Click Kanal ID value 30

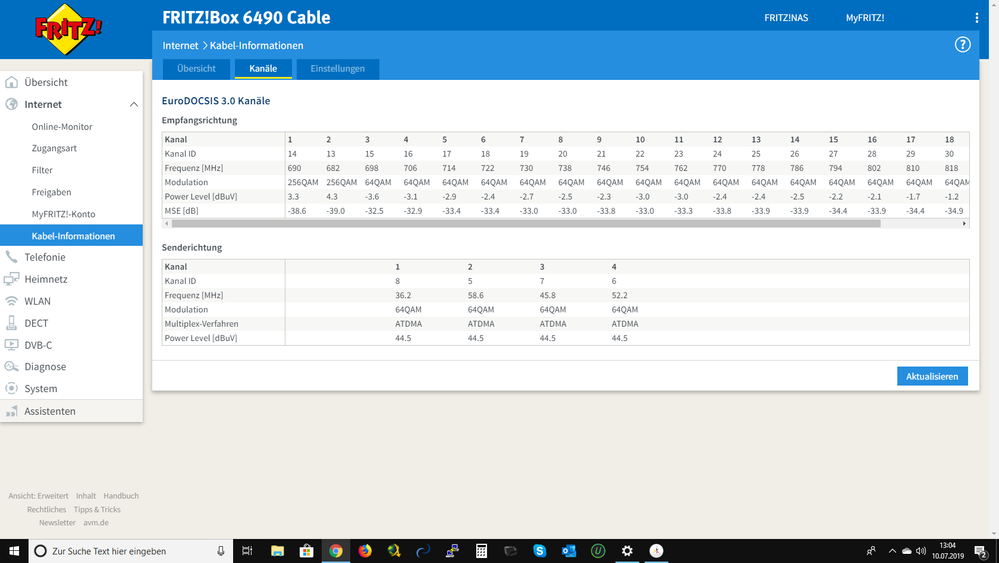tap(949, 154)
